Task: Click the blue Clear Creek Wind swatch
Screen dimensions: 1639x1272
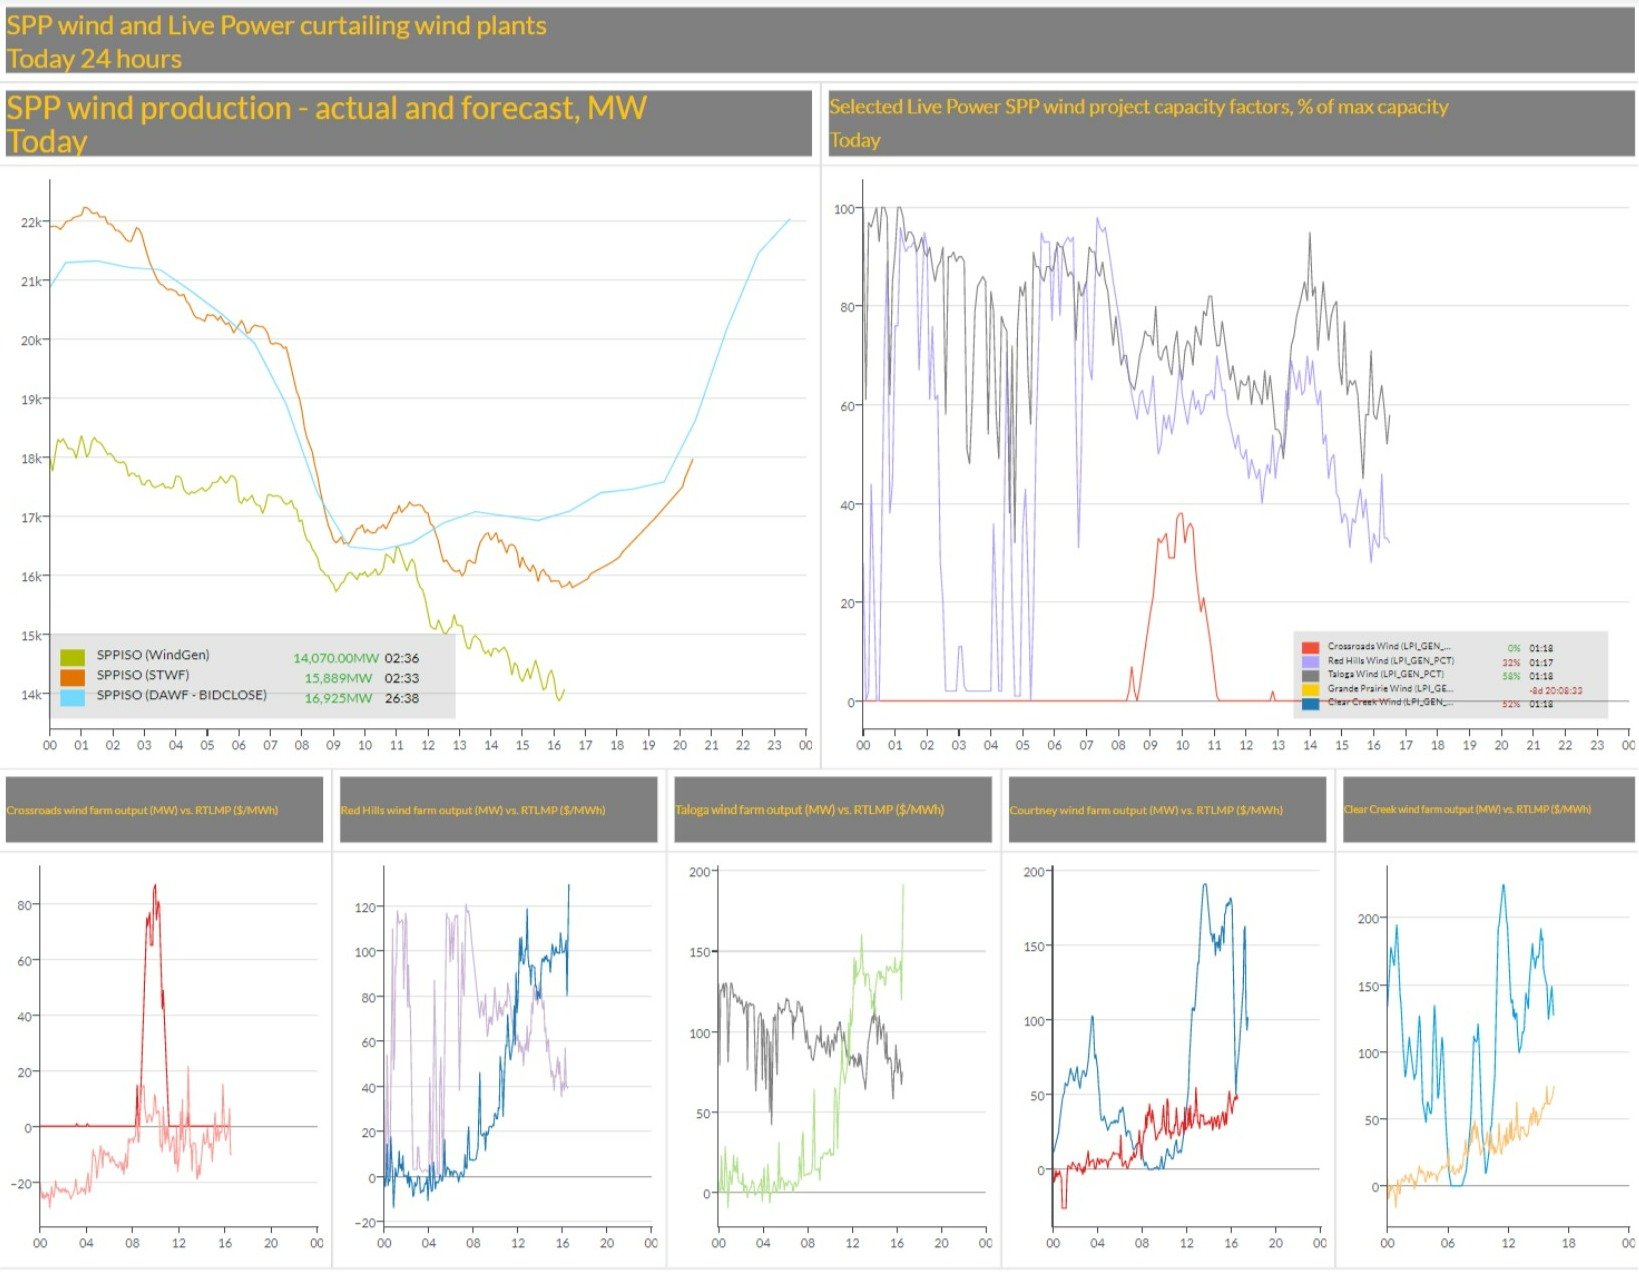Action: point(1310,704)
